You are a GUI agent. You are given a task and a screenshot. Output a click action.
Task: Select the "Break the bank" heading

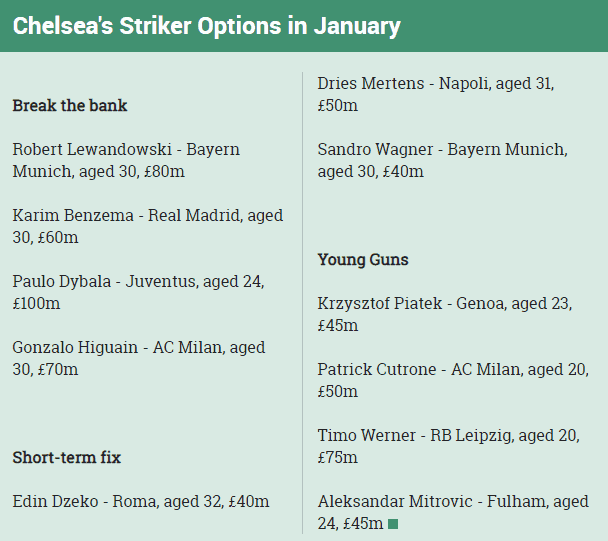70,105
